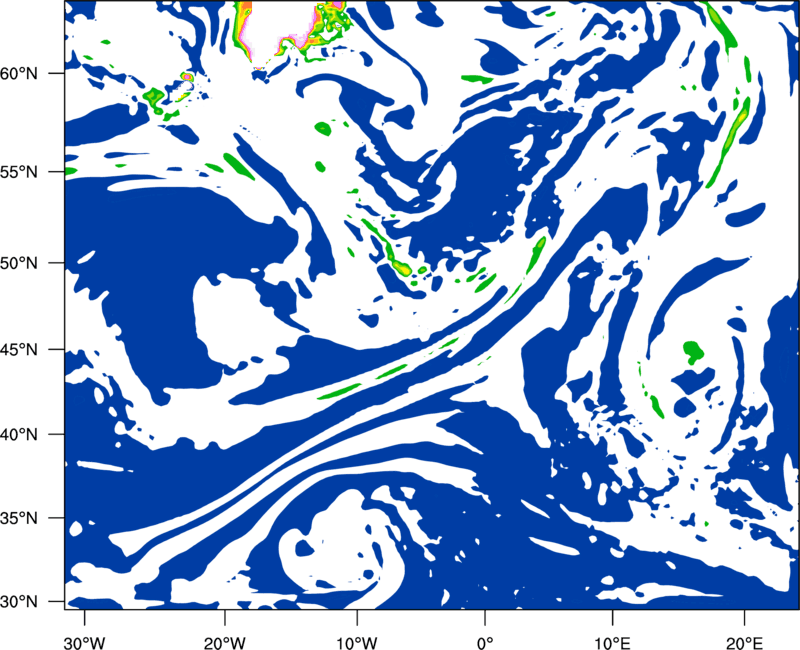Click the 30°W longitude label

tap(85, 643)
